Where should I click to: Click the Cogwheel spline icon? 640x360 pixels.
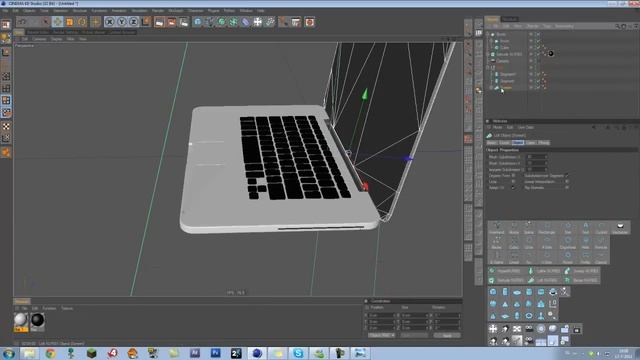pyautogui.click(x=568, y=242)
